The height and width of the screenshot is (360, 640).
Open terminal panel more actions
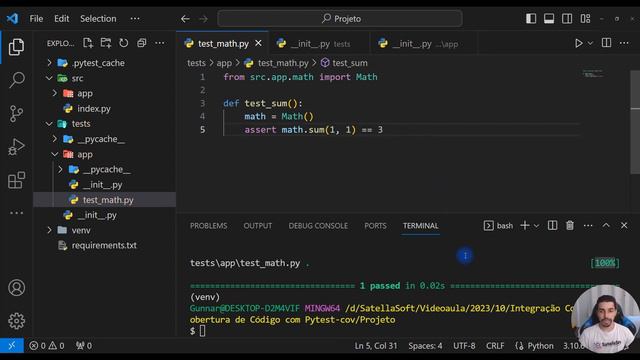[588, 225]
